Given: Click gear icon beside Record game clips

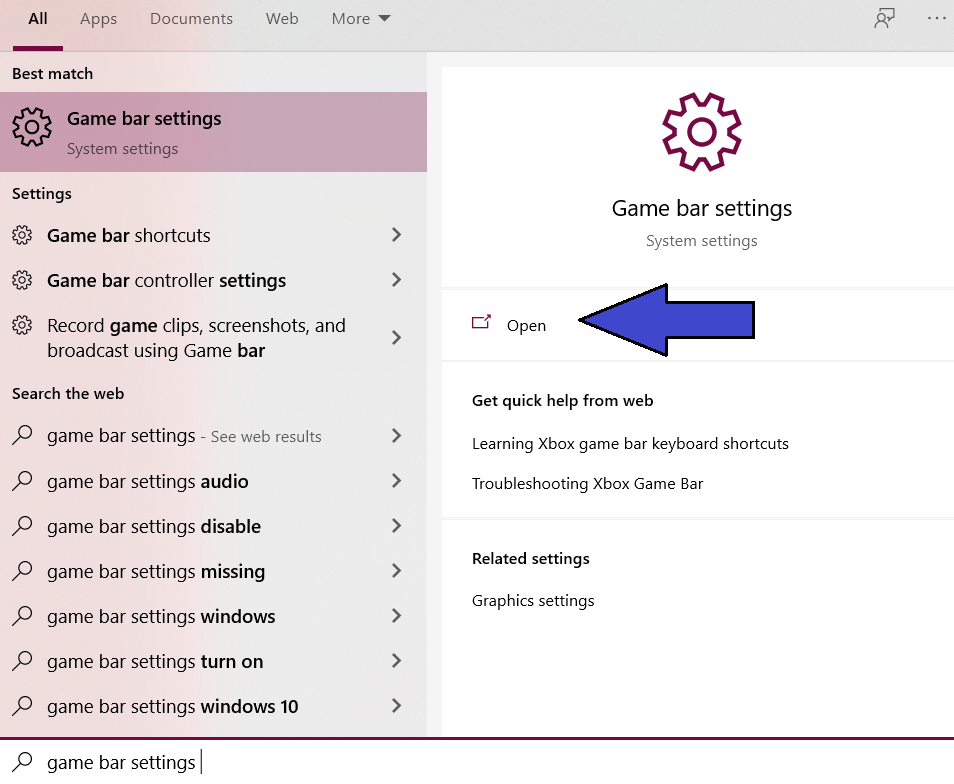Looking at the screenshot, I should tap(22, 325).
